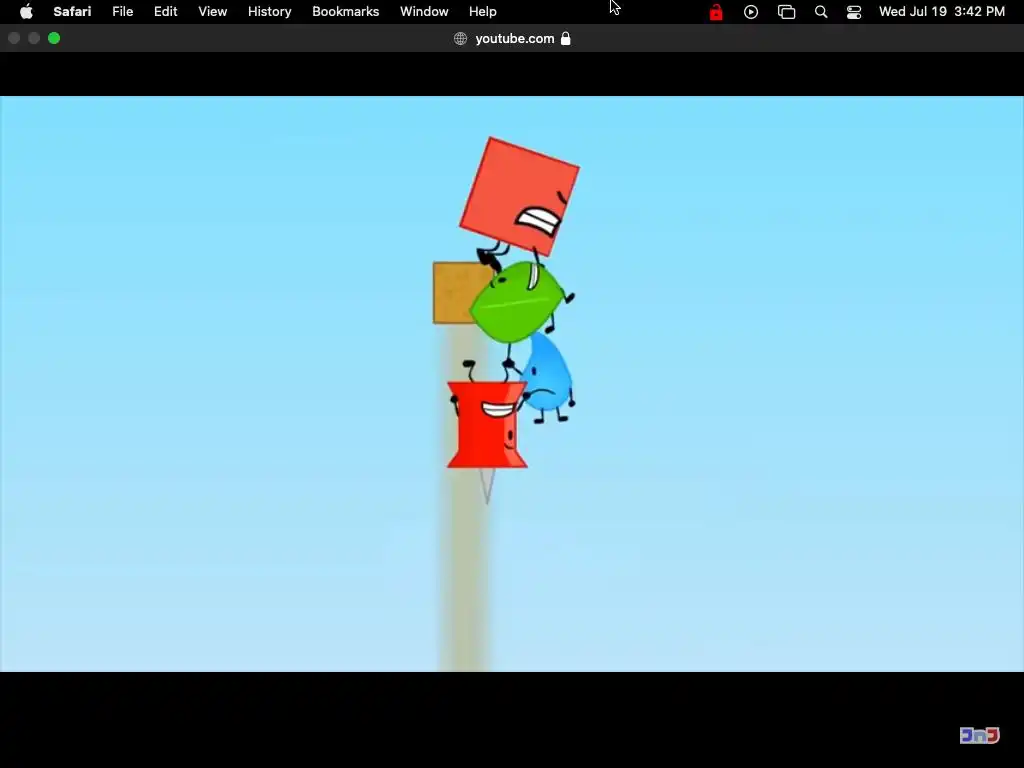Click the globe site icon
Image resolution: width=1024 pixels, height=768 pixels.
click(460, 39)
